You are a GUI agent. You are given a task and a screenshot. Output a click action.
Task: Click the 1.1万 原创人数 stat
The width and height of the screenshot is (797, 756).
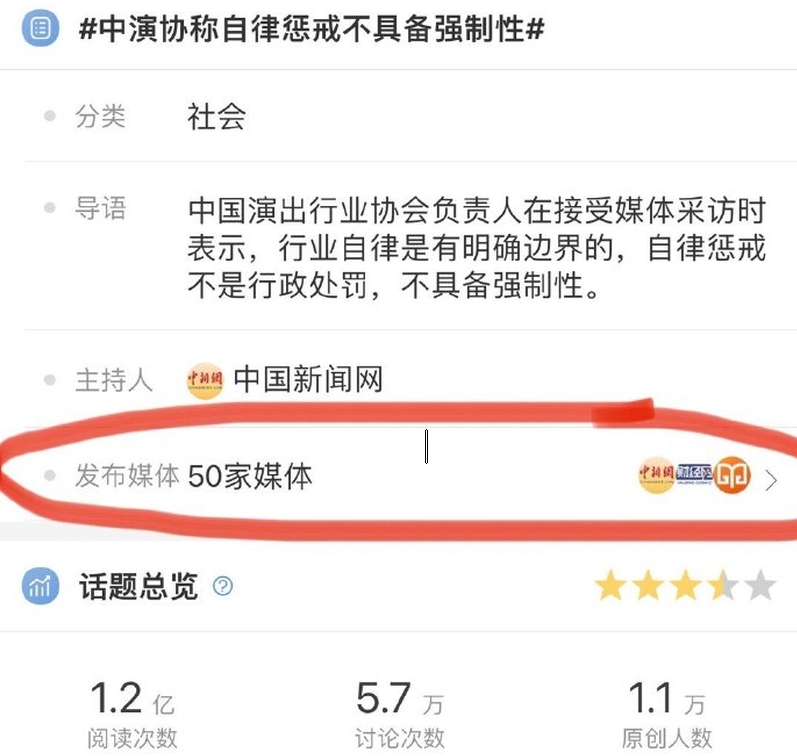pyautogui.click(x=666, y=715)
